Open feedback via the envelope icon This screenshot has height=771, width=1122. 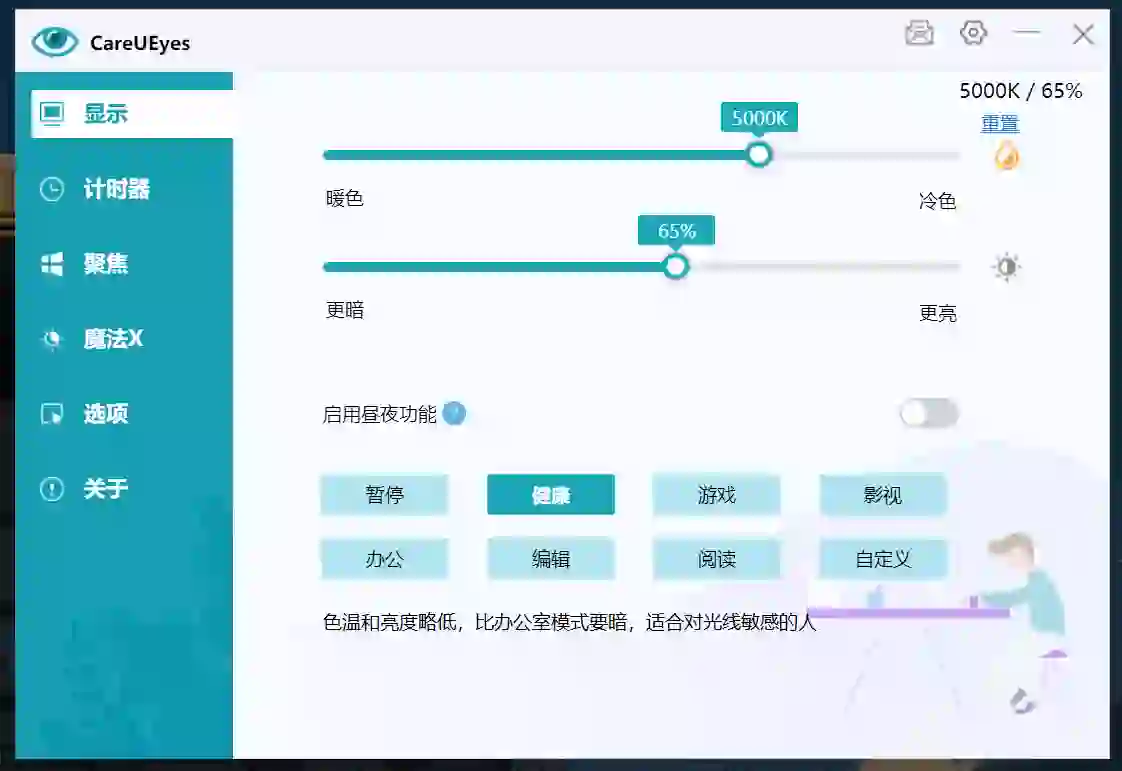[x=921, y=33]
